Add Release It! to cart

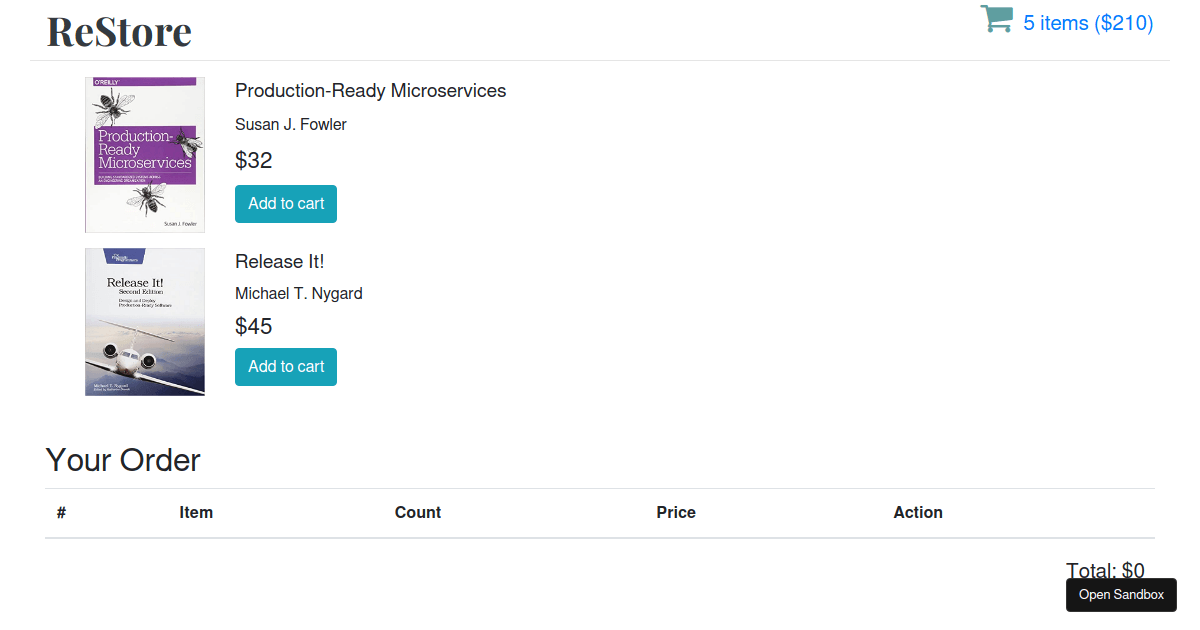tap(286, 367)
